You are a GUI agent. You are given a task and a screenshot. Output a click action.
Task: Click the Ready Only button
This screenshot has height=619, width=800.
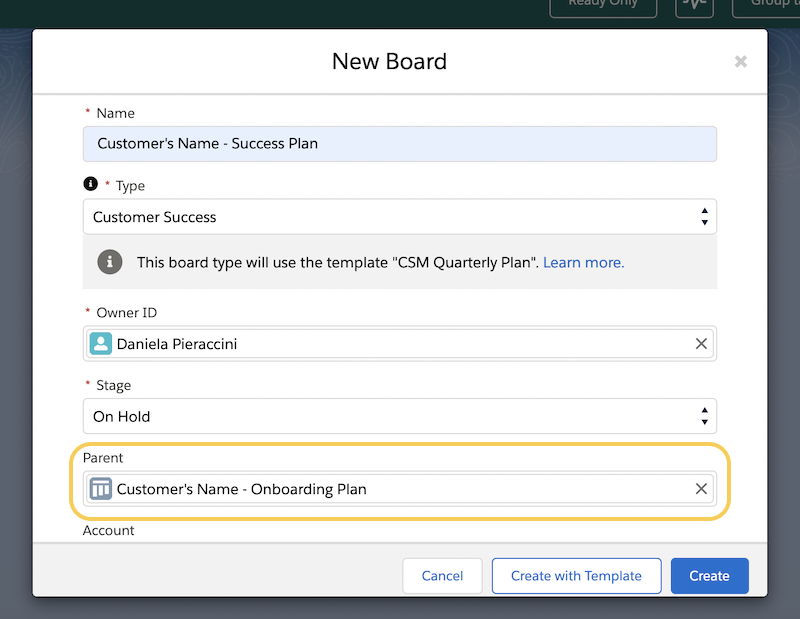[603, 6]
